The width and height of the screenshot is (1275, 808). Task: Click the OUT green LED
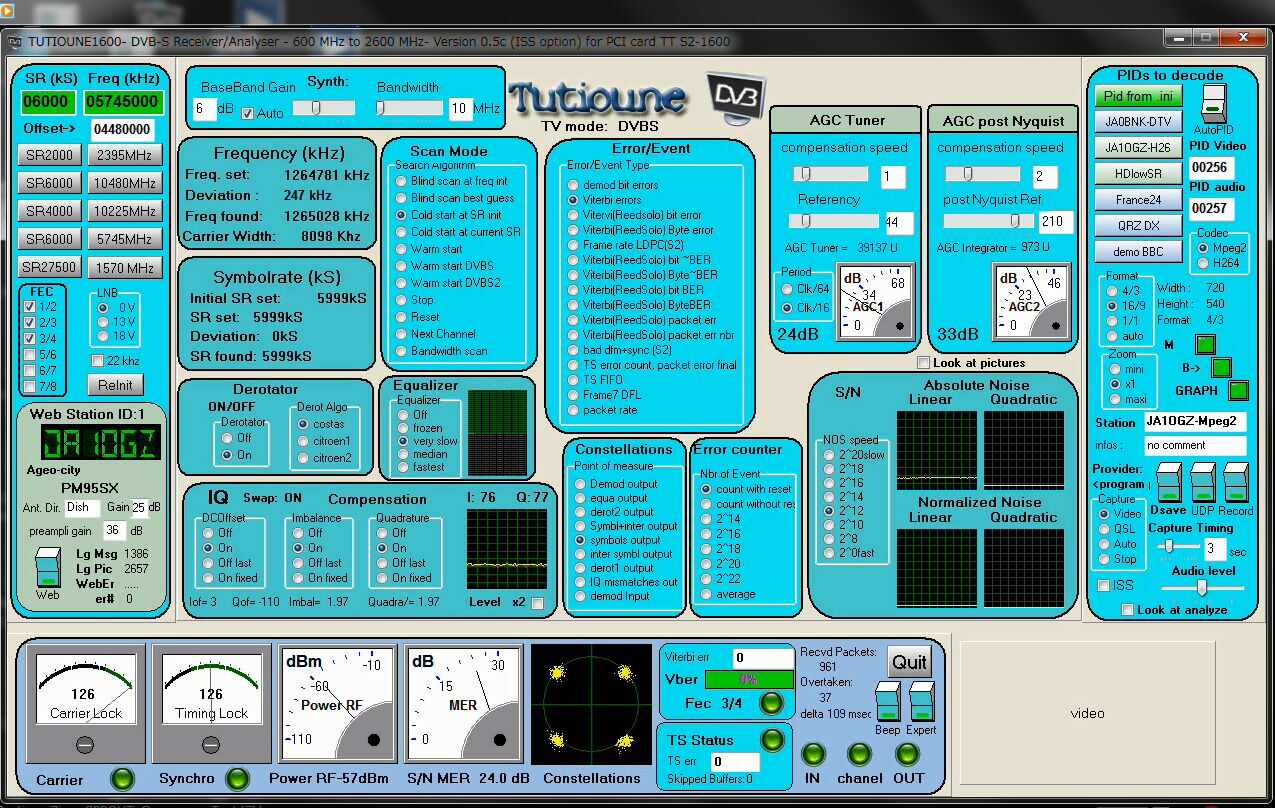[x=907, y=754]
